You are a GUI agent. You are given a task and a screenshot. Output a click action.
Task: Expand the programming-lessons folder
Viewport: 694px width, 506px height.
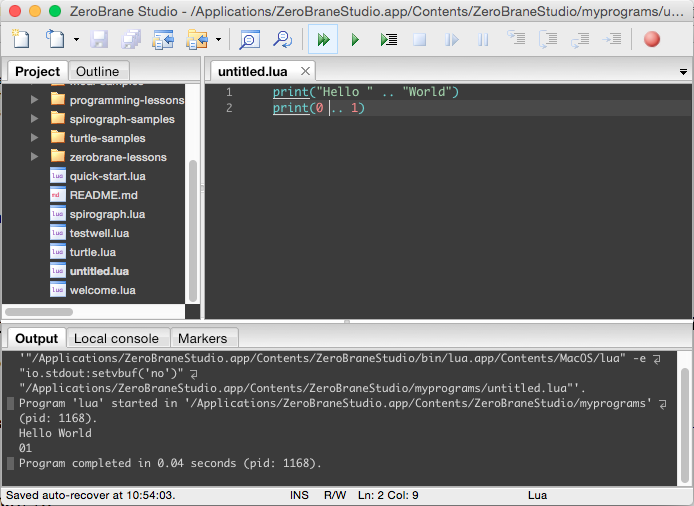click(34, 100)
